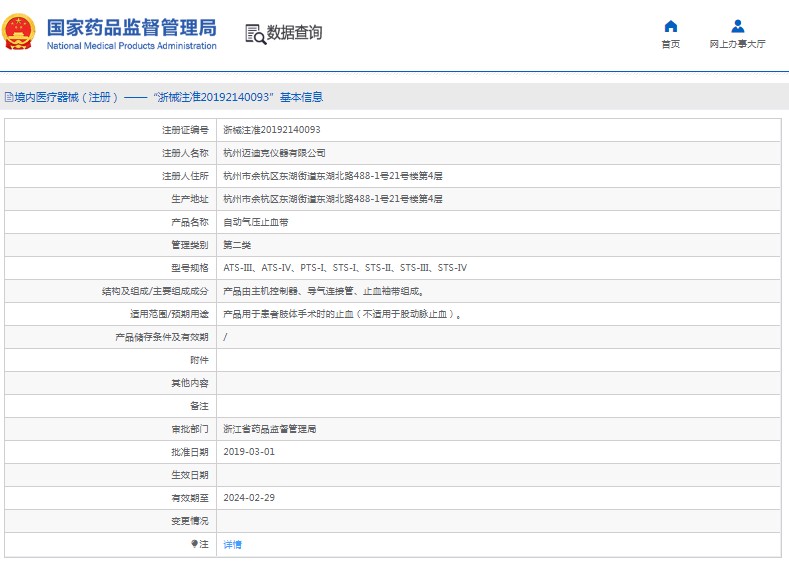Image resolution: width=789 pixels, height=563 pixels.
Task: Click the management class value 第二类
Action: pyautogui.click(x=237, y=245)
